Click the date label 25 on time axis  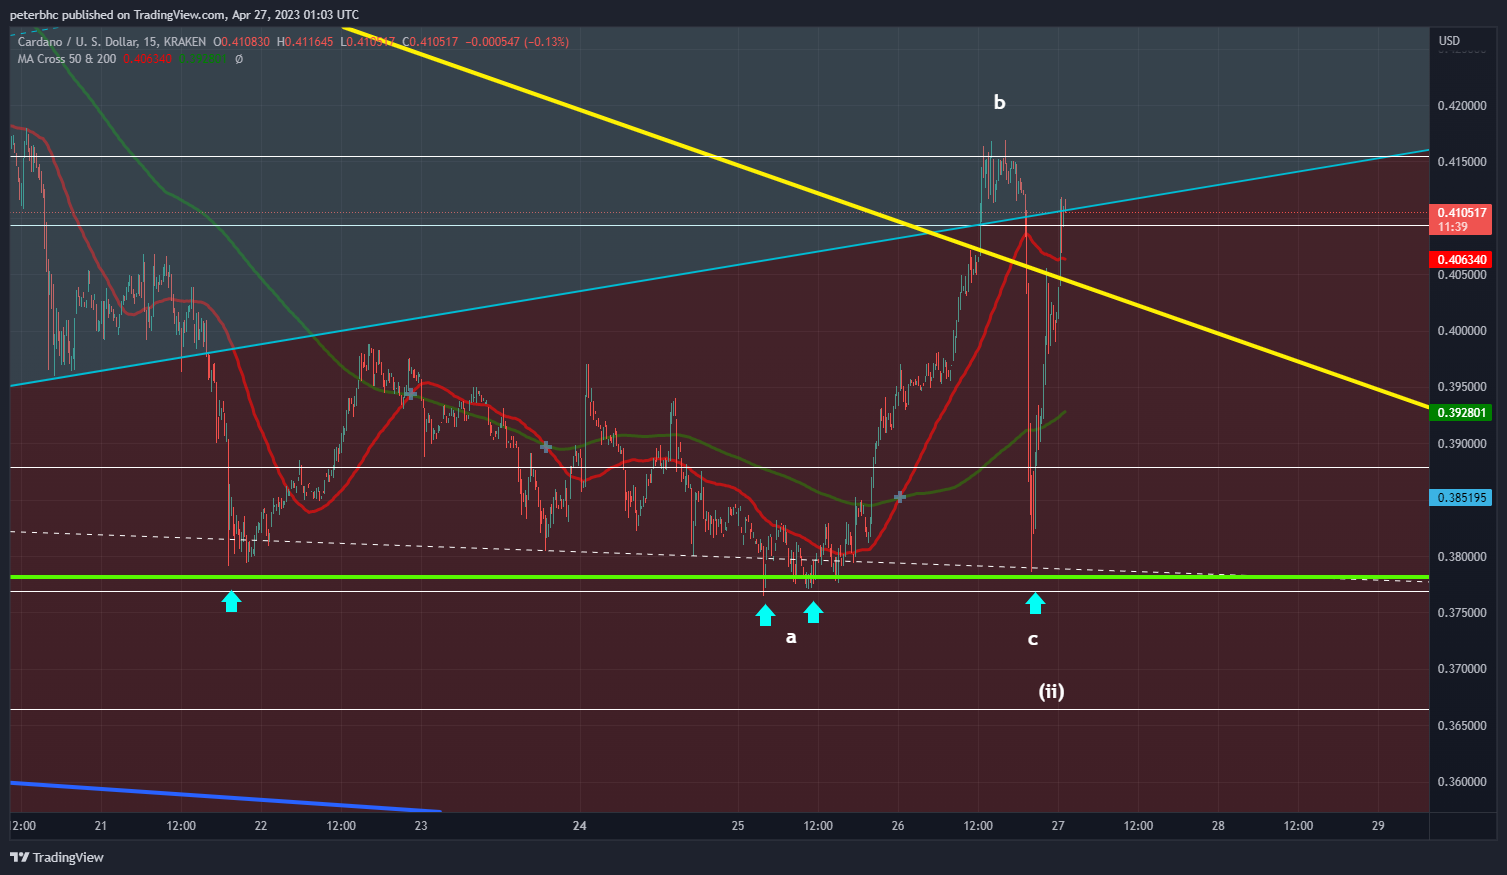tap(738, 826)
